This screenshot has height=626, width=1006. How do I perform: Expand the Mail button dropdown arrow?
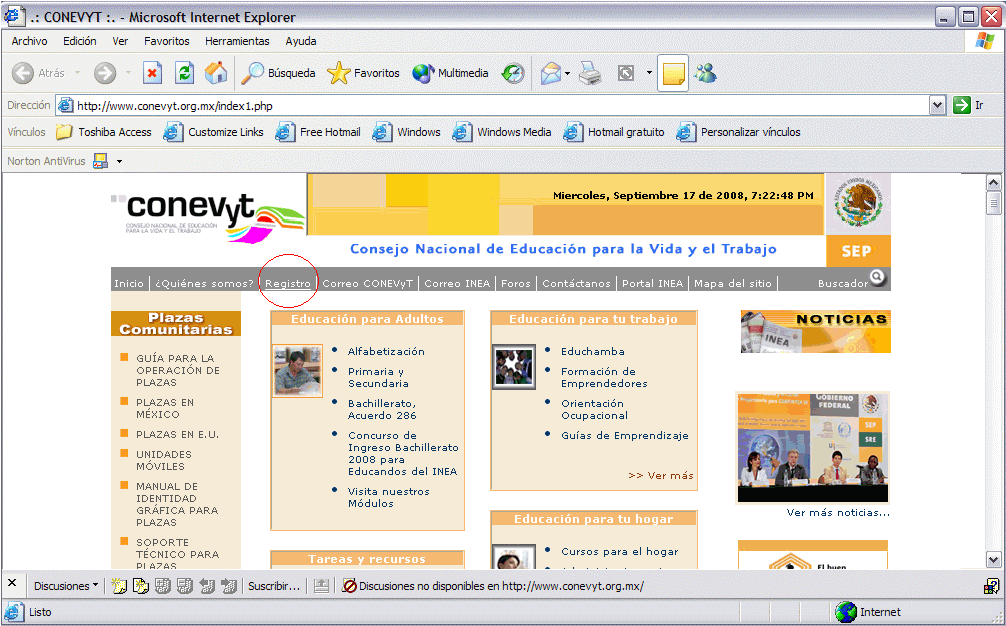tap(567, 73)
